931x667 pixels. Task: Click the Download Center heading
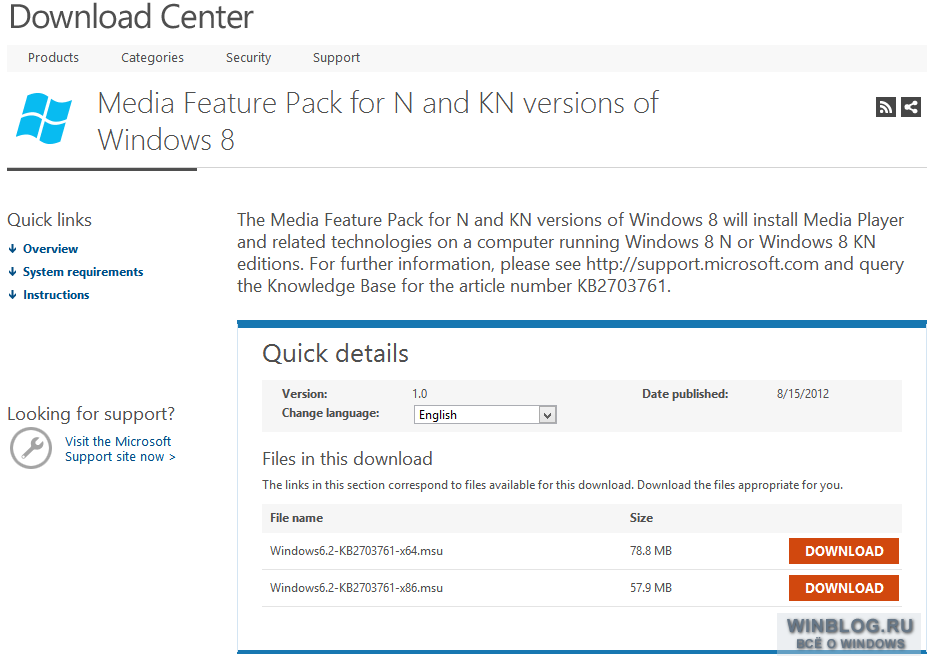tap(131, 17)
